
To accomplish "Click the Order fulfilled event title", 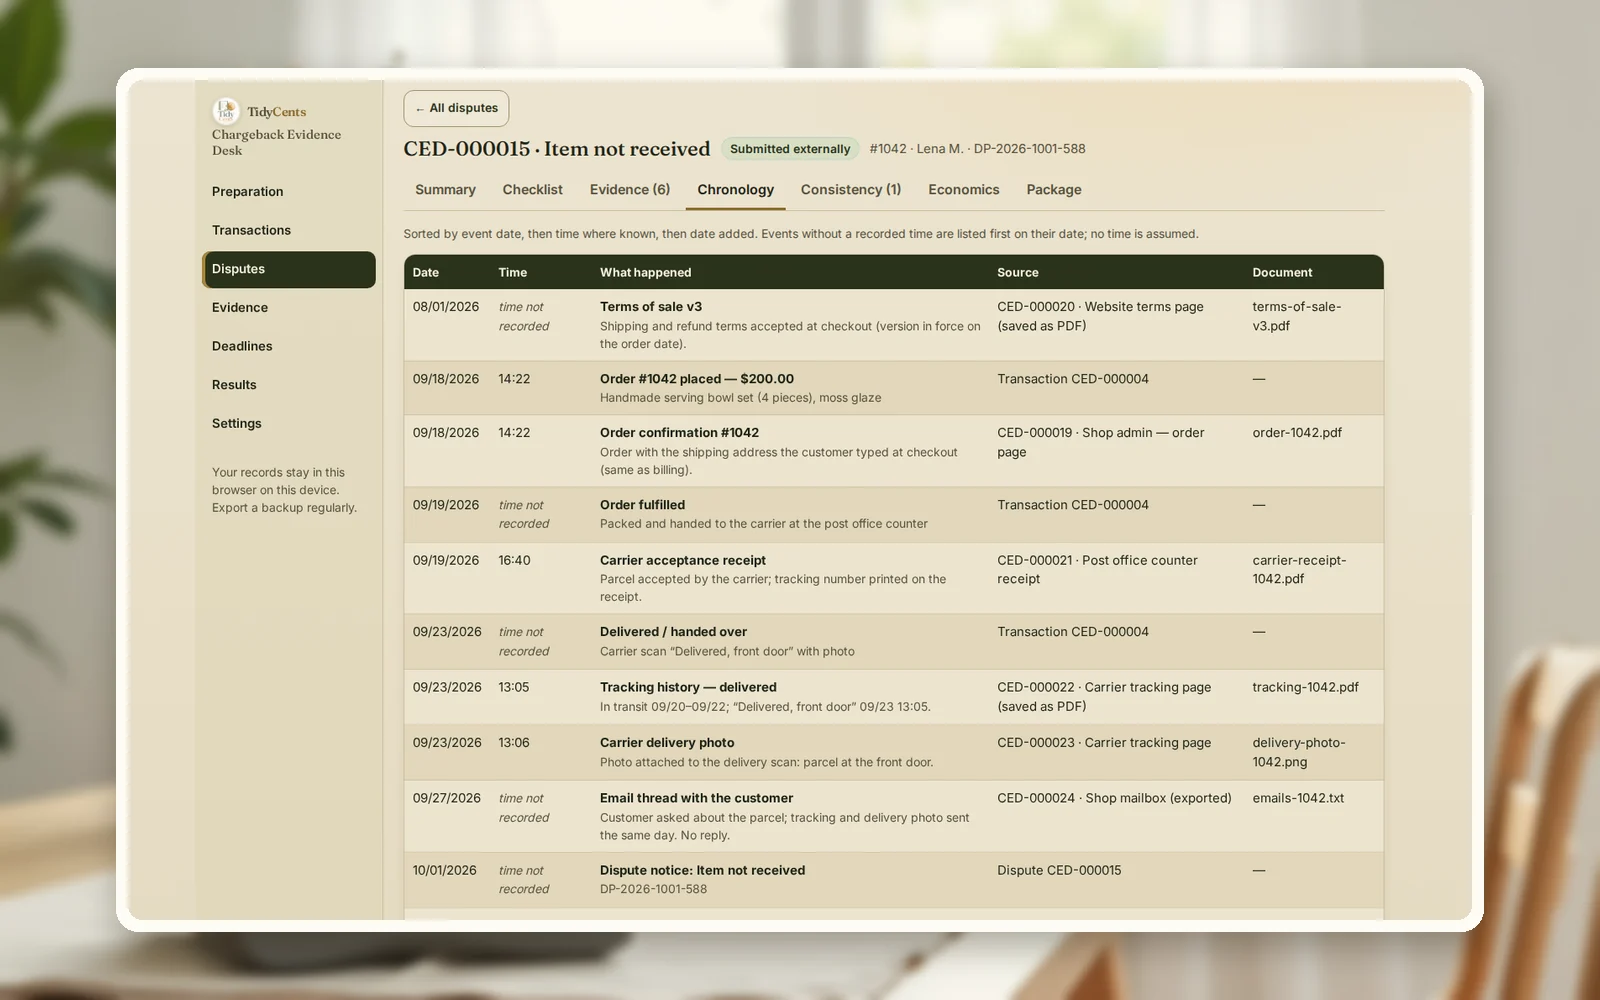I will 642,505.
